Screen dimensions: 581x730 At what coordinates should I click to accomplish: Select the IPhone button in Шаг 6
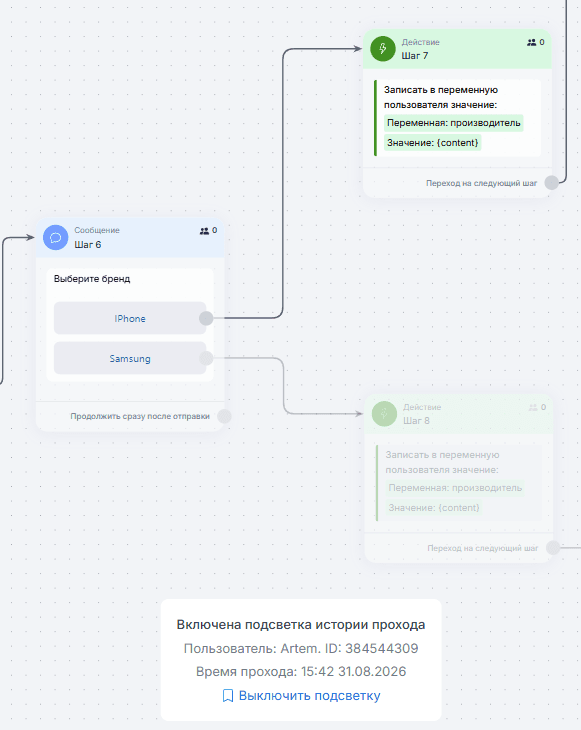[130, 318]
